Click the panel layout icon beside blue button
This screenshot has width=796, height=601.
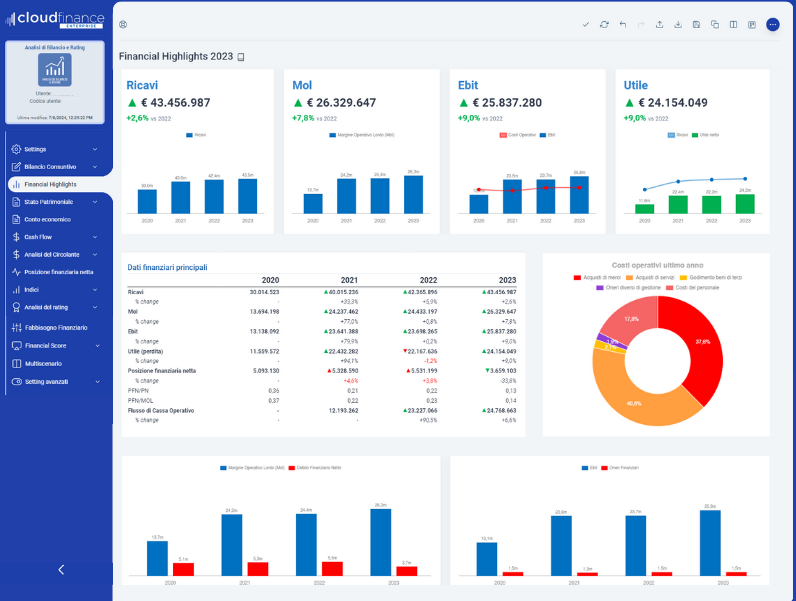752,24
